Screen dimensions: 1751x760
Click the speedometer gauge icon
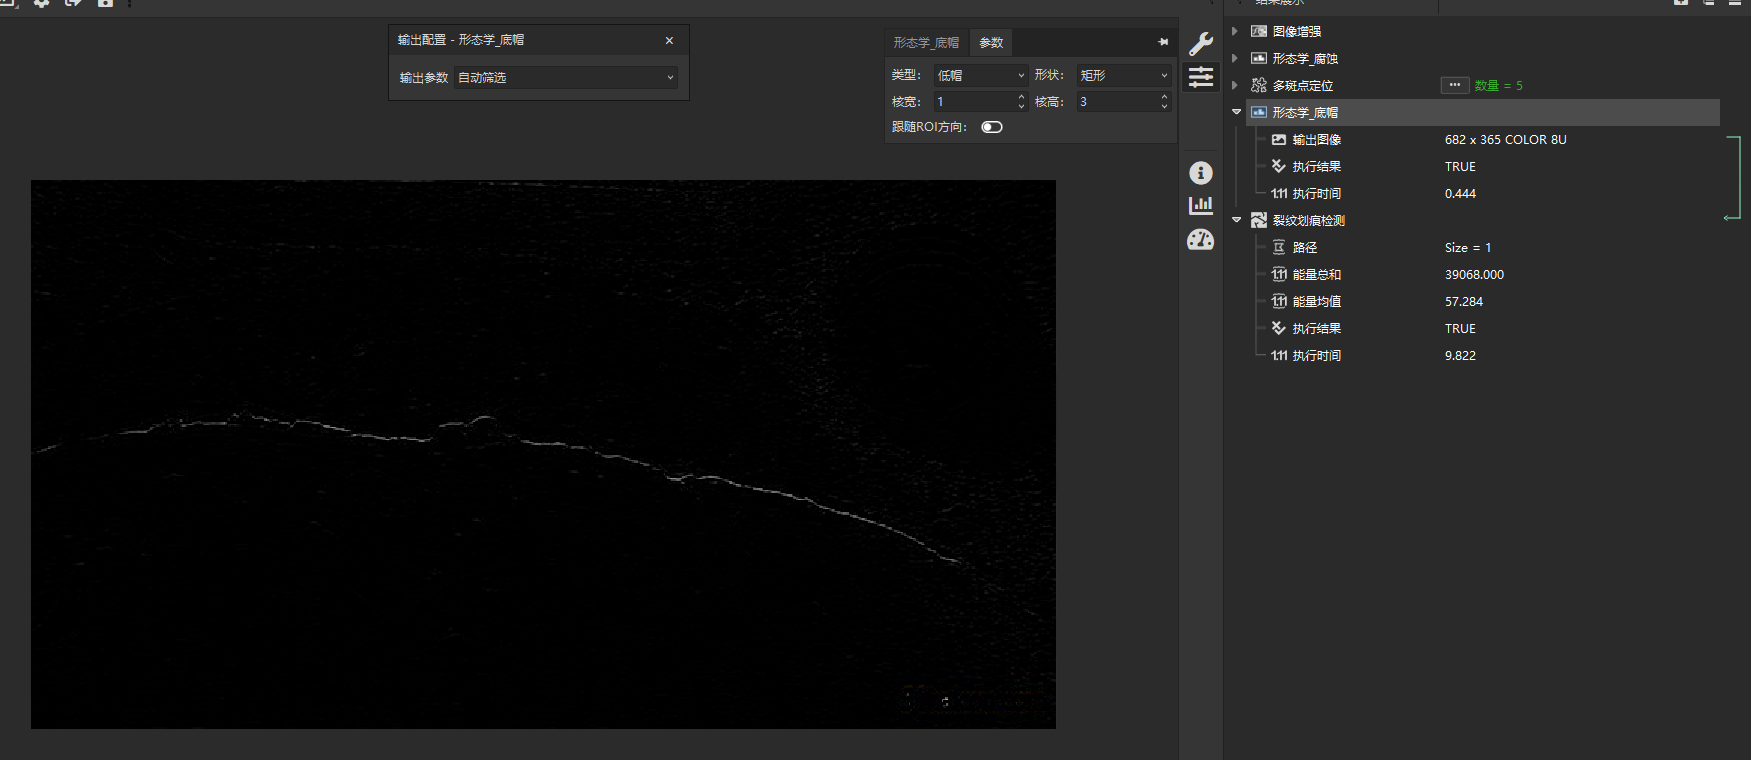pos(1200,240)
